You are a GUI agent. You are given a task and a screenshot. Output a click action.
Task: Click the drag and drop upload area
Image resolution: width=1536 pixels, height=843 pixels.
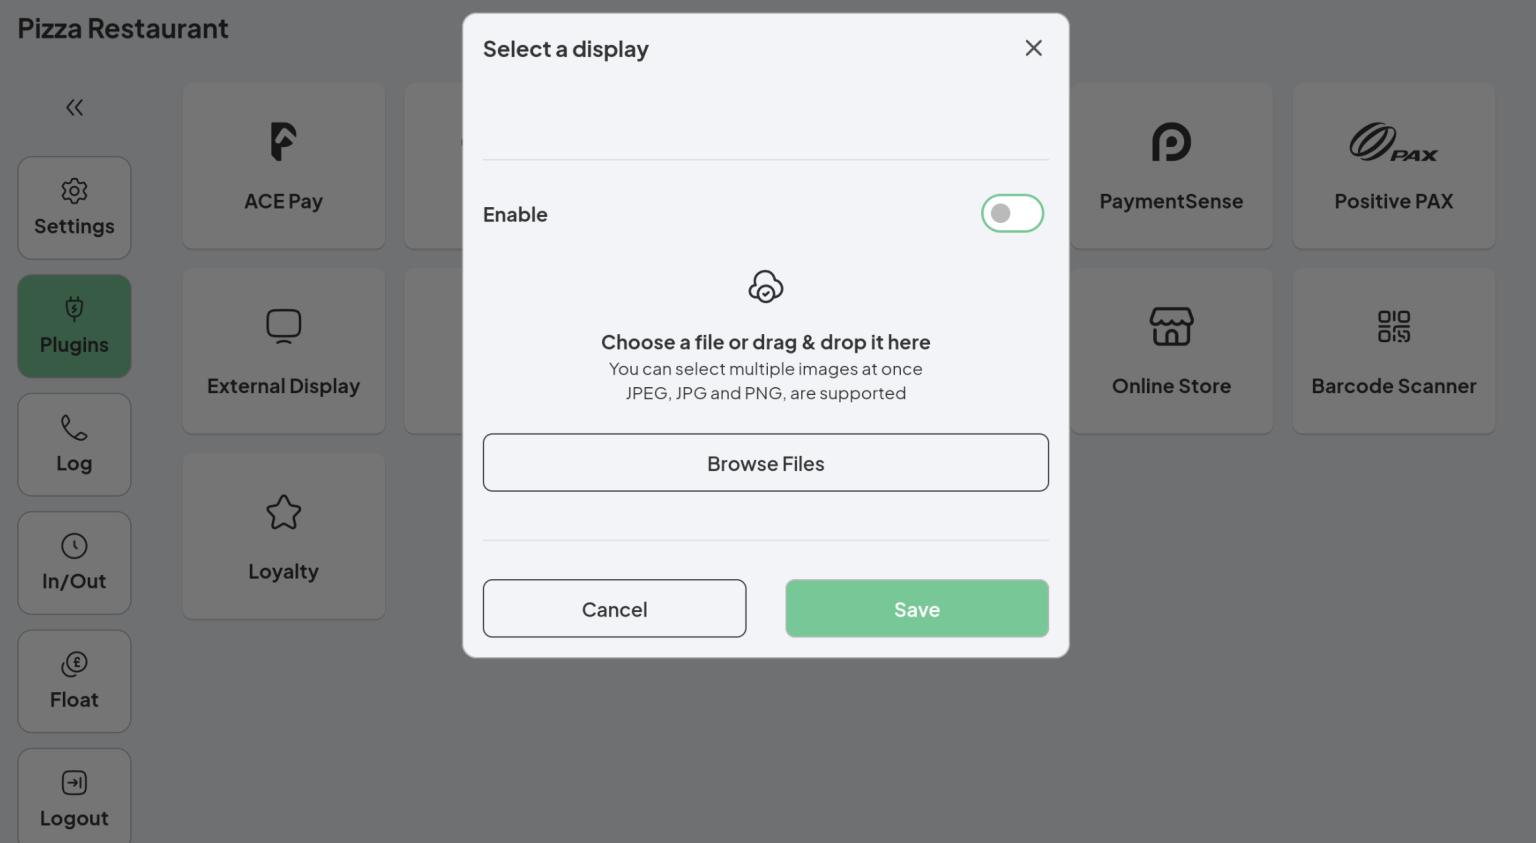pos(765,340)
